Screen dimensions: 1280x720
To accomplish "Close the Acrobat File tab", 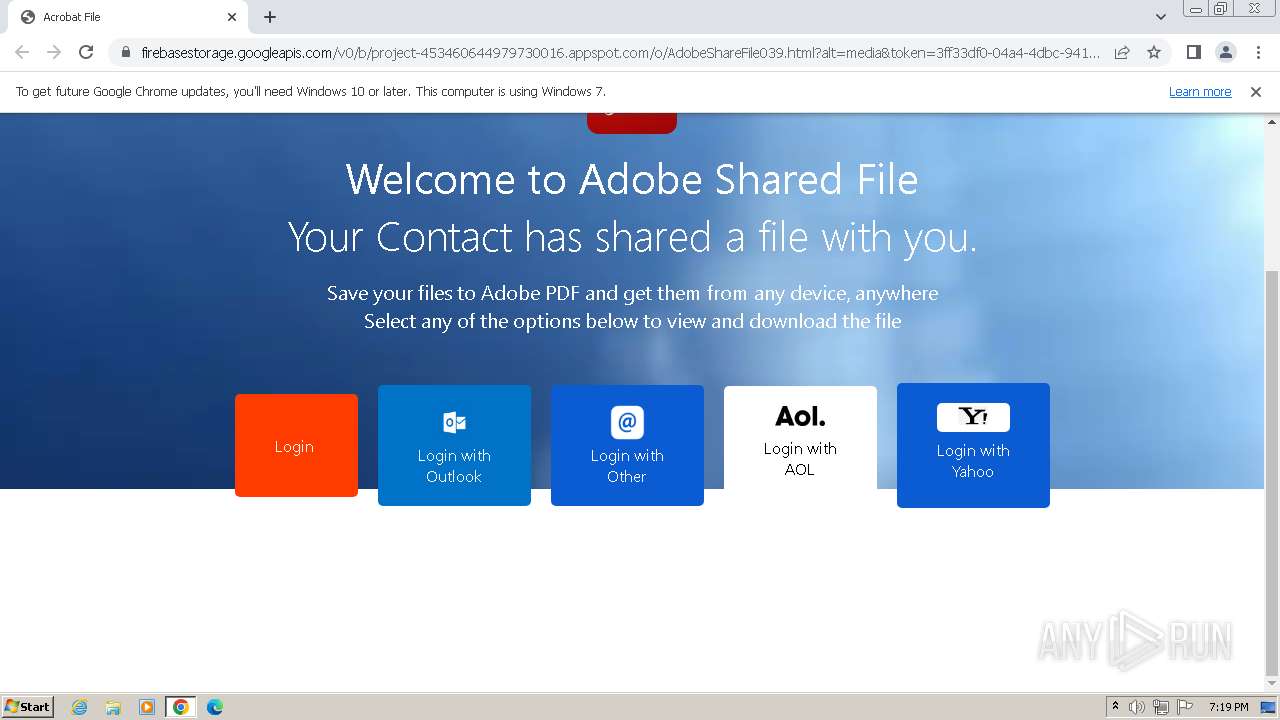I will point(232,17).
